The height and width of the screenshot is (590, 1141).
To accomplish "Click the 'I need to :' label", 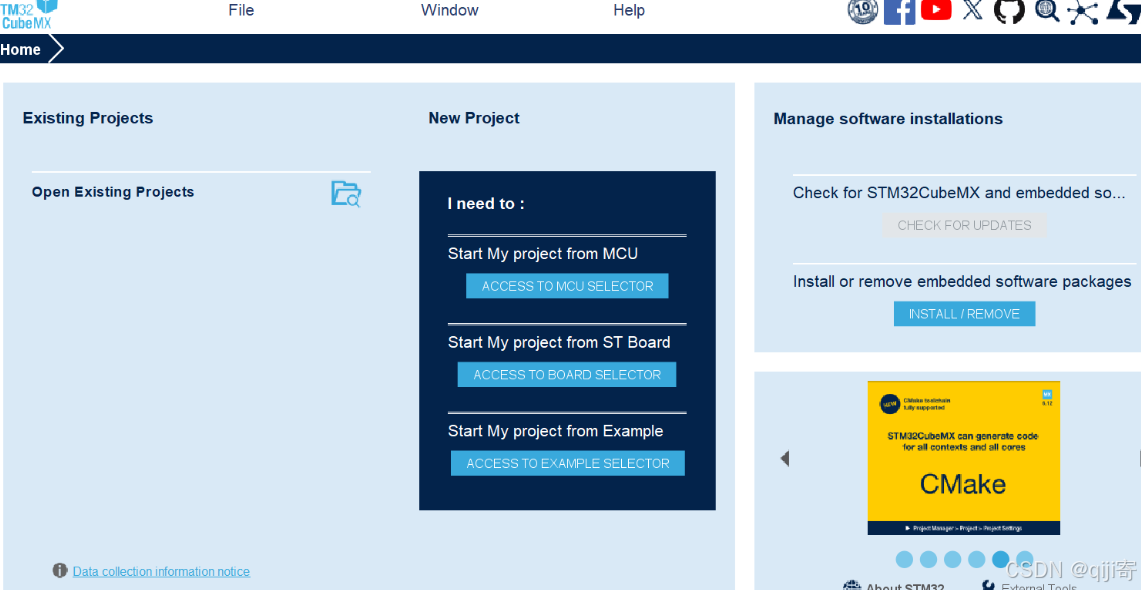I will click(486, 204).
